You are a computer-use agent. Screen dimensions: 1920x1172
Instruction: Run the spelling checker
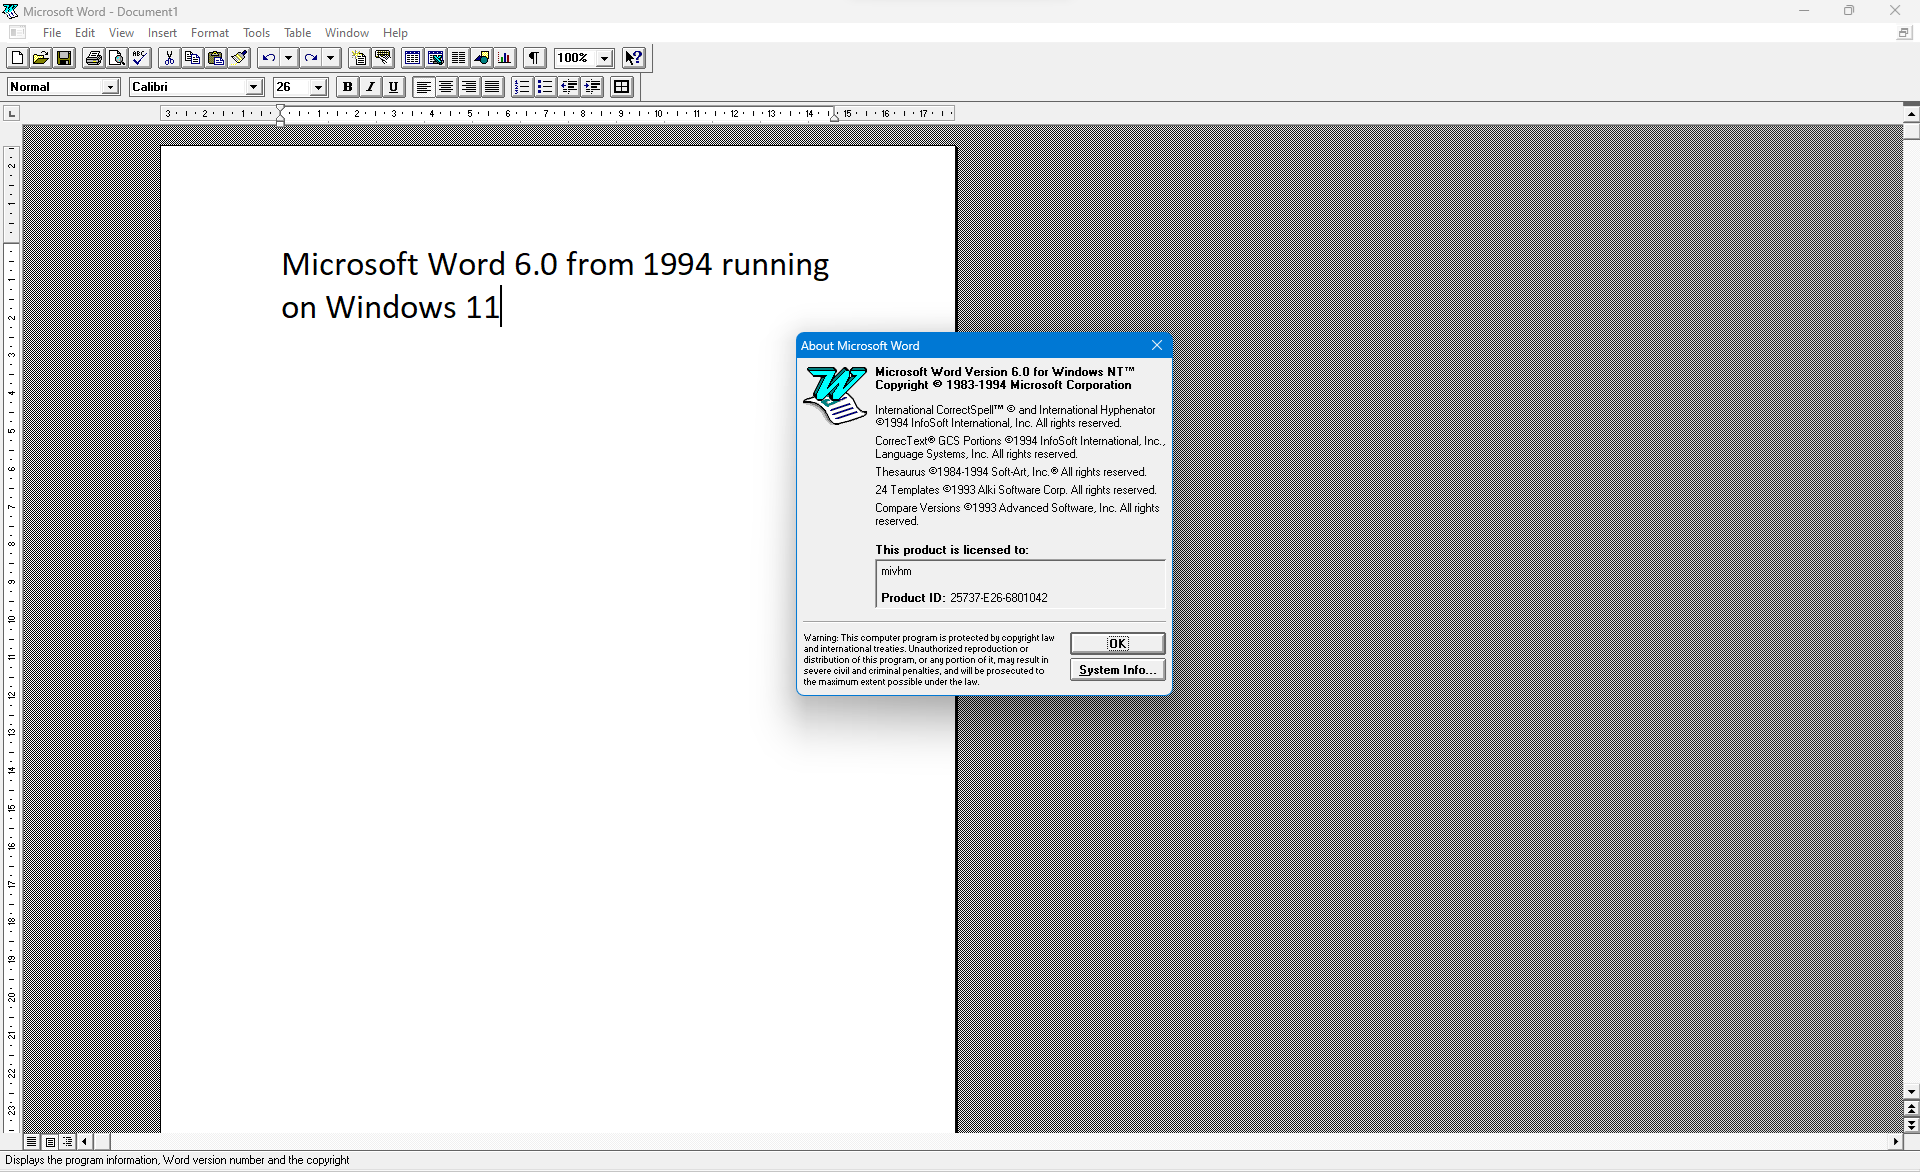(x=139, y=58)
